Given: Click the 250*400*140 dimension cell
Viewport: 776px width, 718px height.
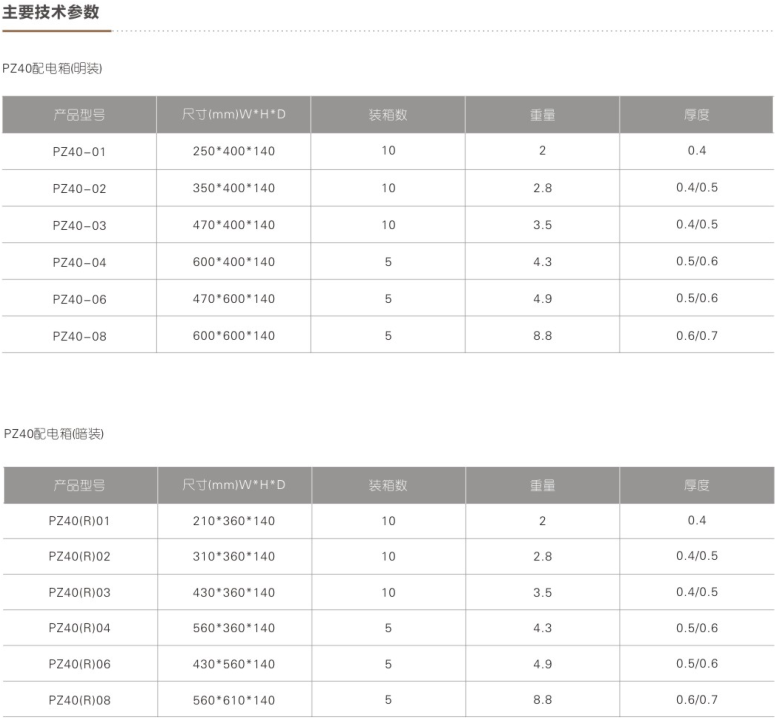Looking at the screenshot, I should [x=233, y=152].
